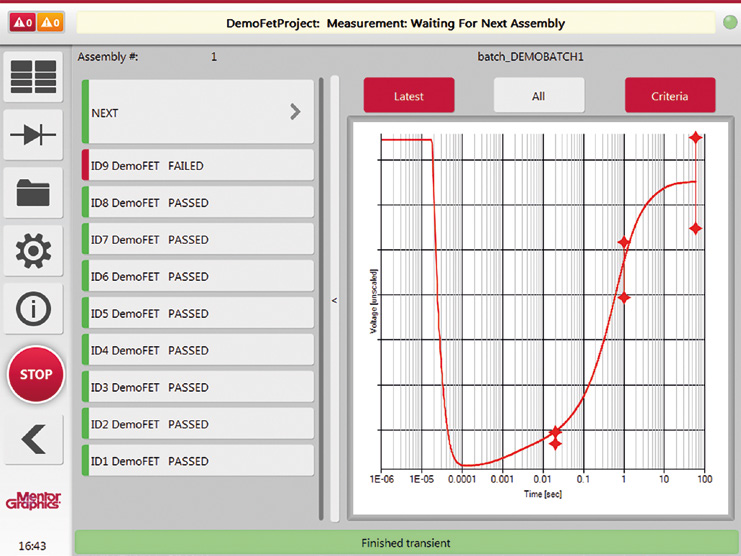Select the ID4 DemoFET PASSED result
741x556 pixels.
tap(198, 350)
